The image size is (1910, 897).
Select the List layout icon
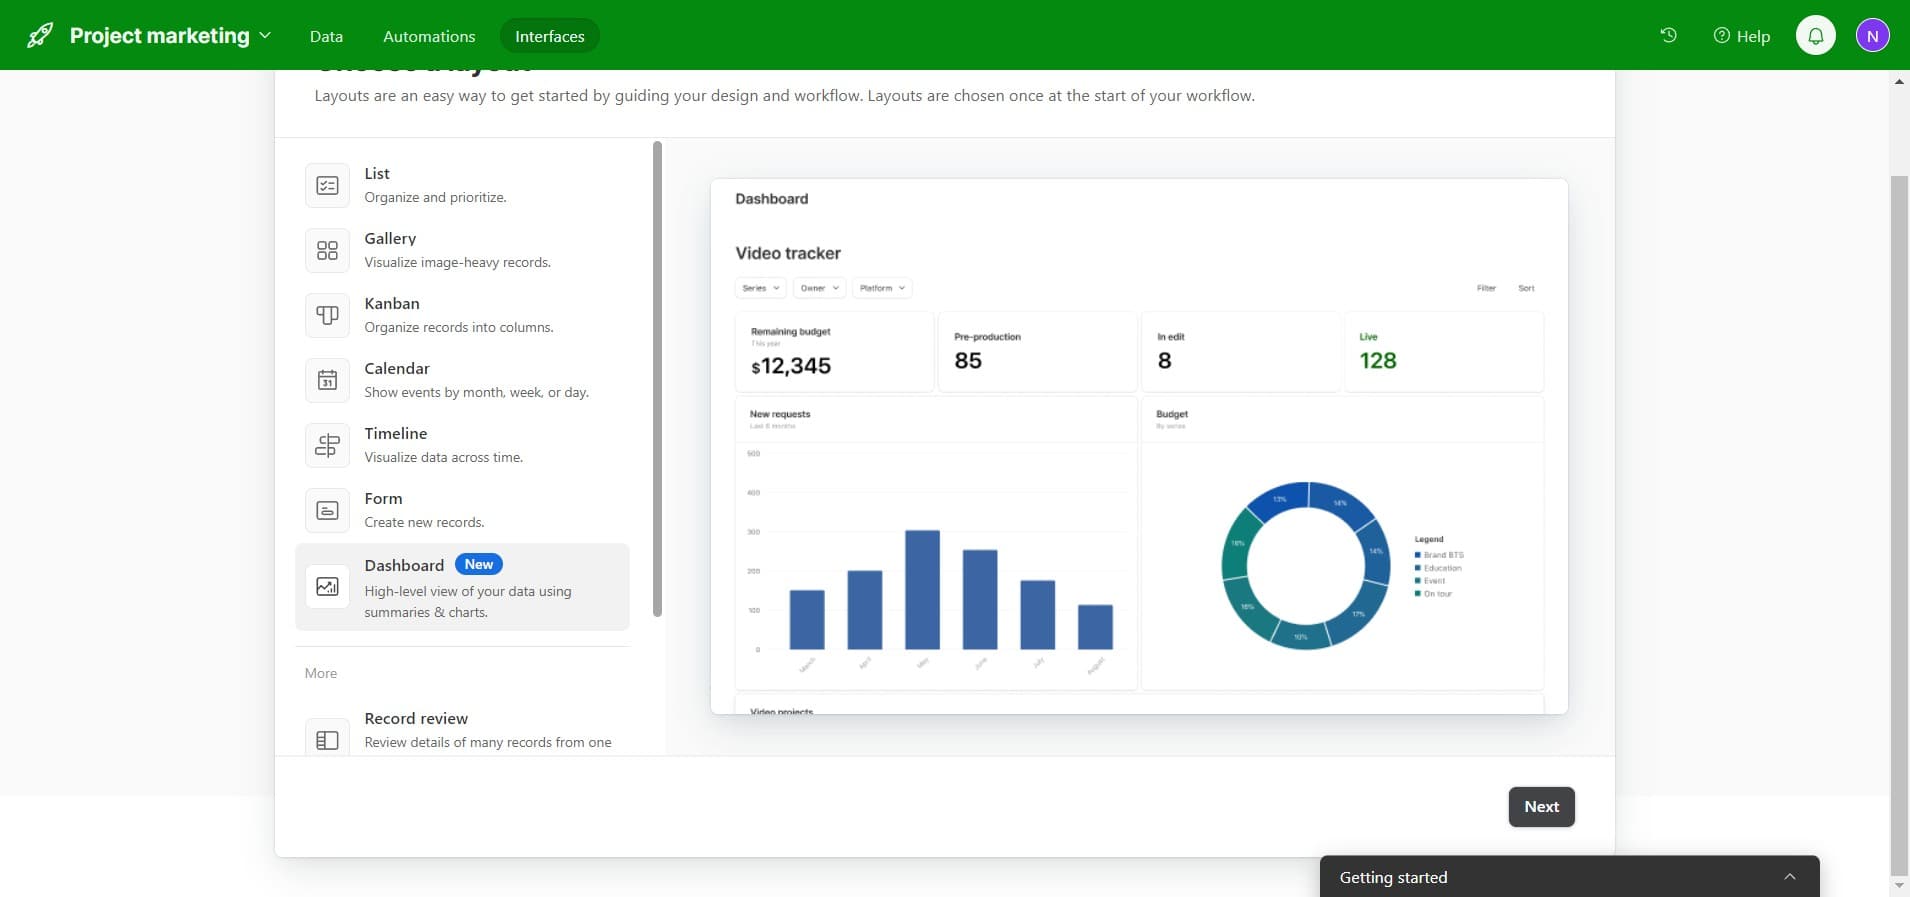[x=327, y=186]
